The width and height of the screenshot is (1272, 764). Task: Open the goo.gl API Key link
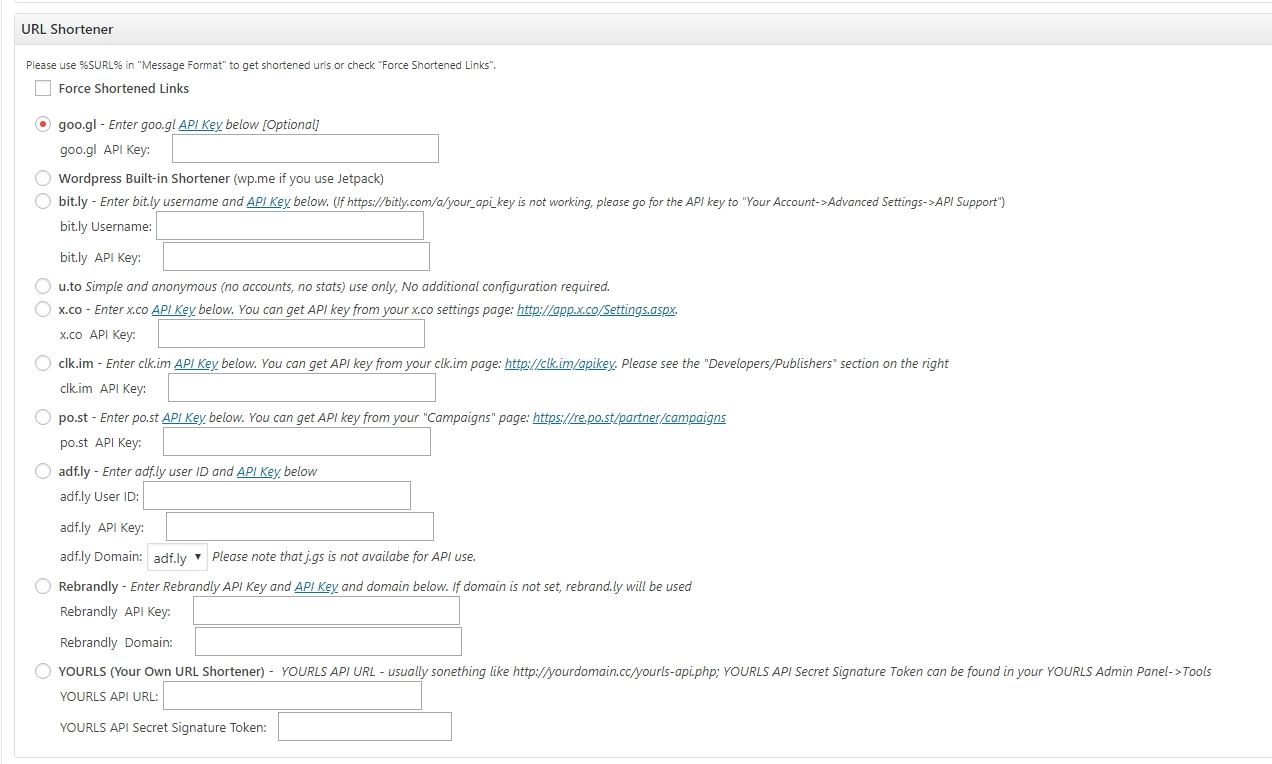200,124
